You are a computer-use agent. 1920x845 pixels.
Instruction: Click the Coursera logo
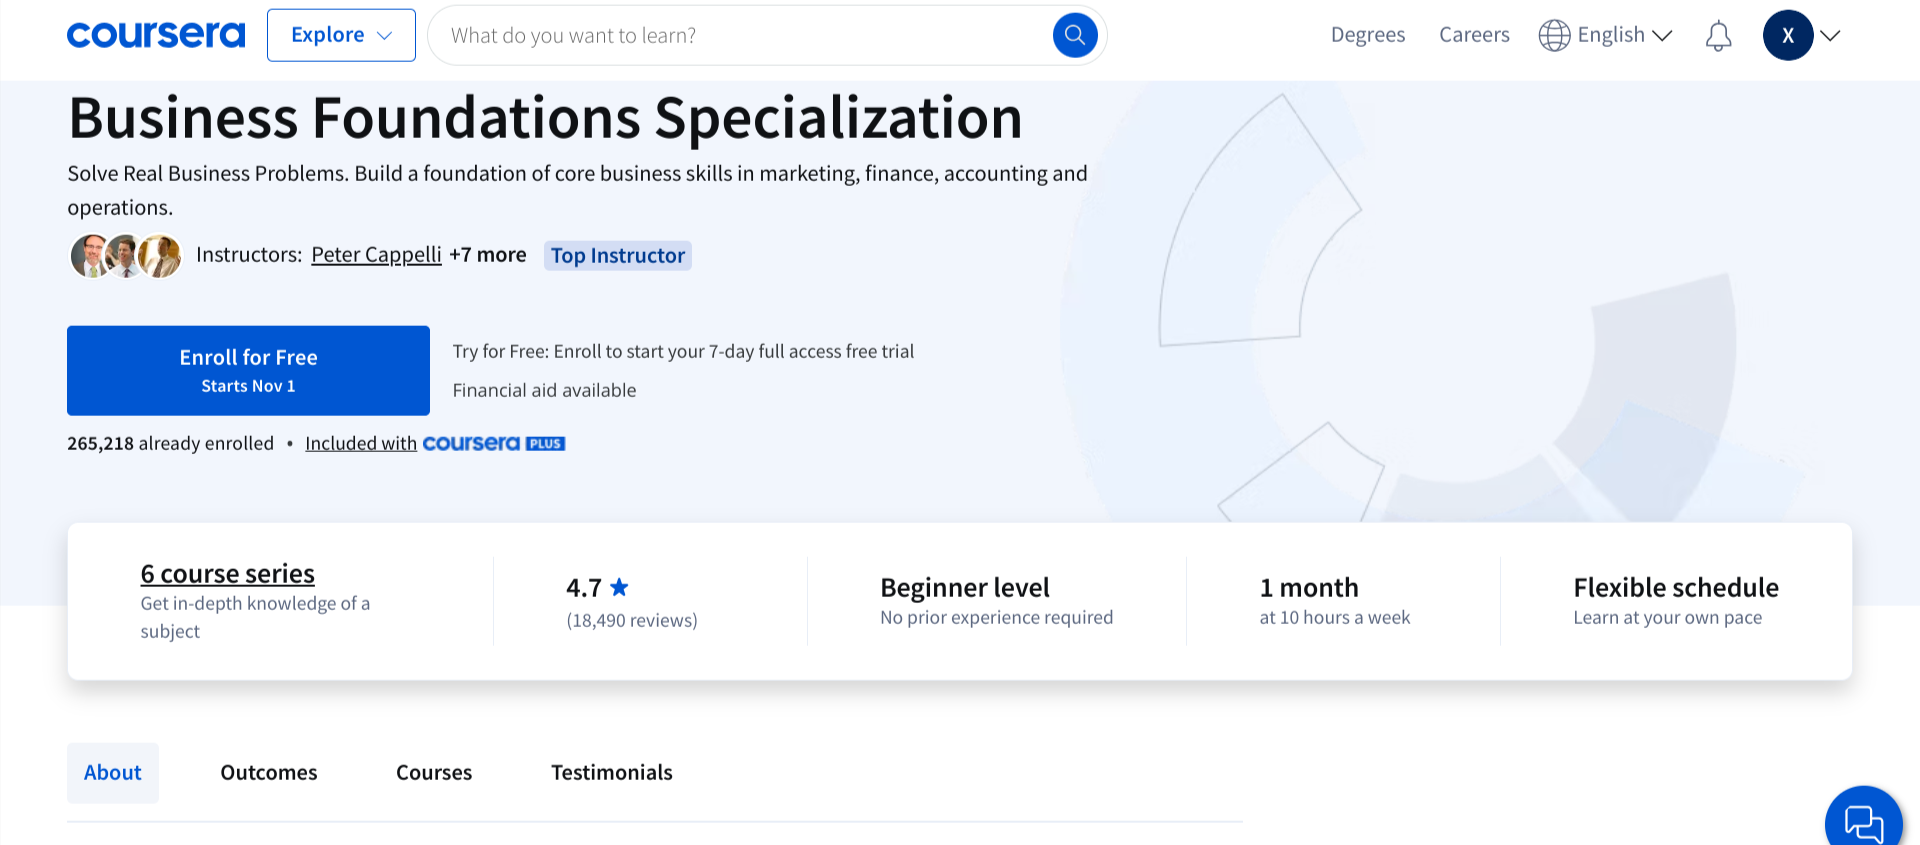click(x=156, y=35)
